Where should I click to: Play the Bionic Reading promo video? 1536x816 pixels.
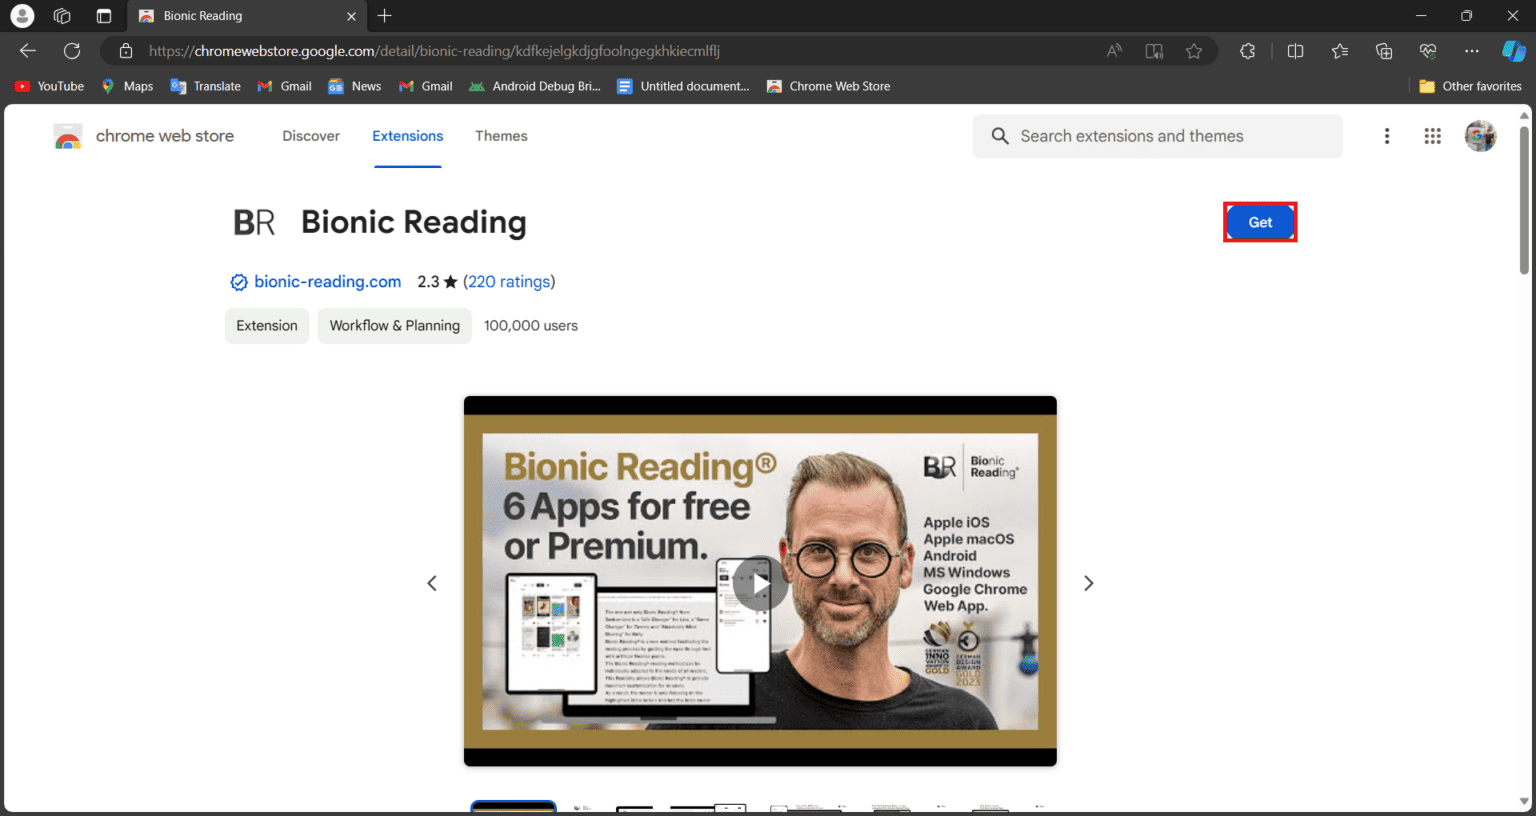759,583
